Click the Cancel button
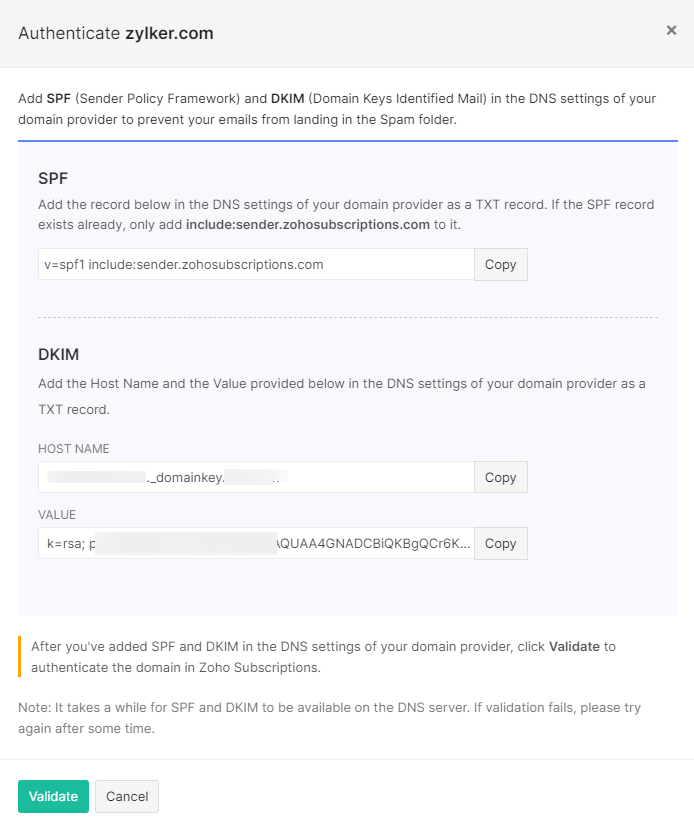 [126, 796]
